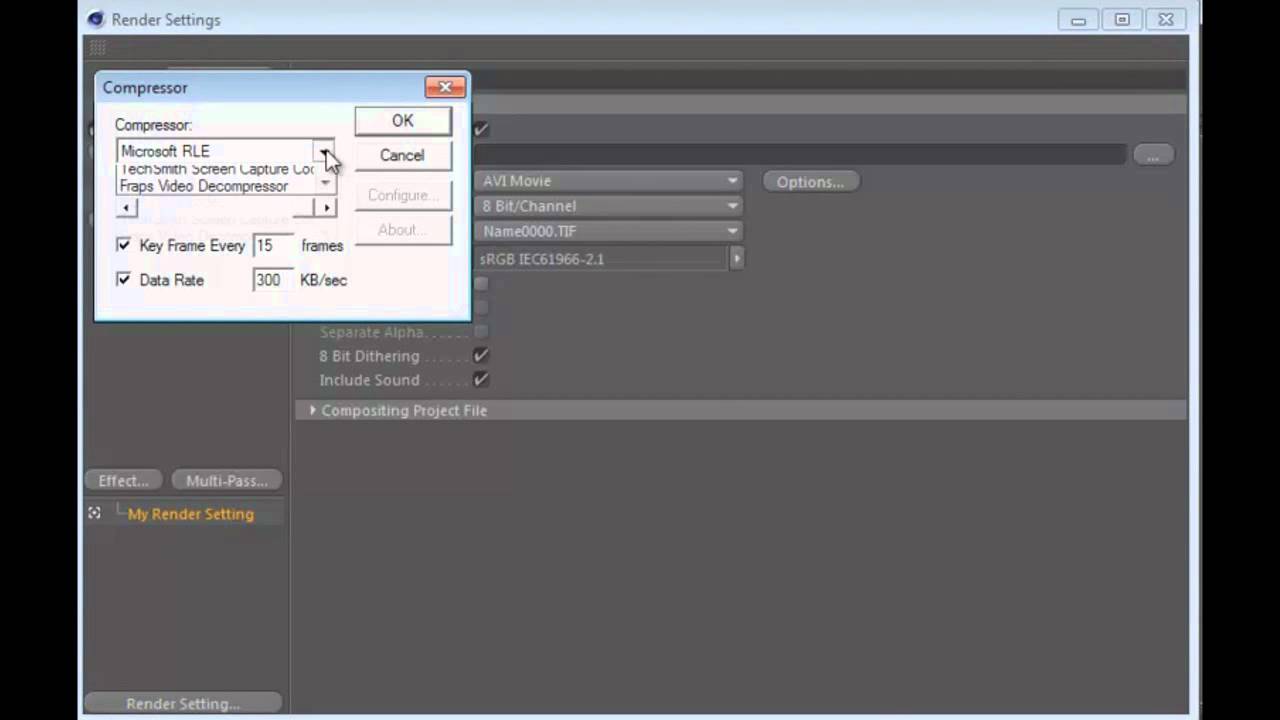
Task: Toggle the Data Rate checkbox
Action: pyautogui.click(x=124, y=280)
